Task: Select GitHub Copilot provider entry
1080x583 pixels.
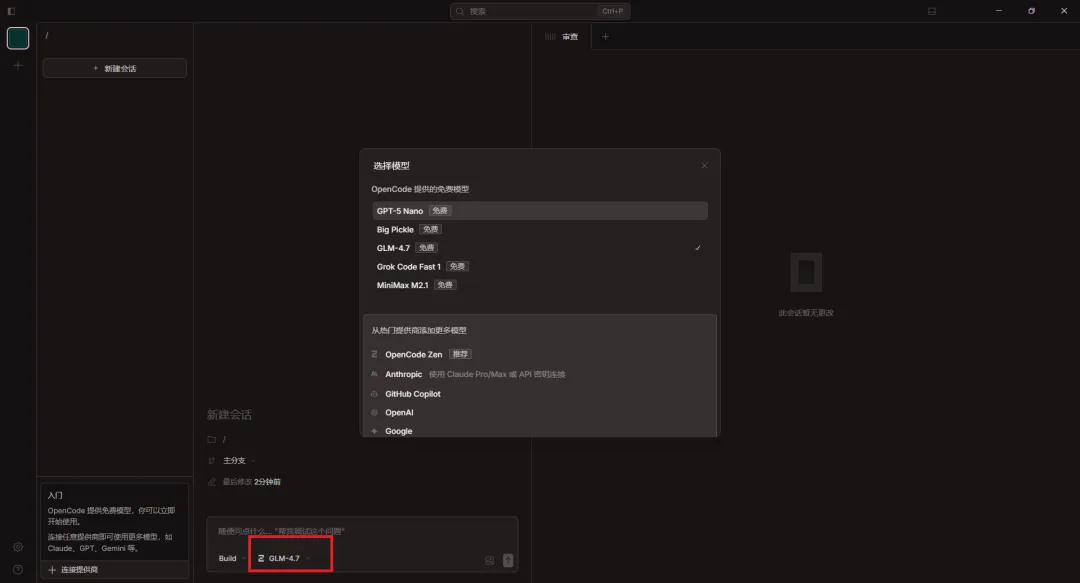Action: (x=540, y=394)
